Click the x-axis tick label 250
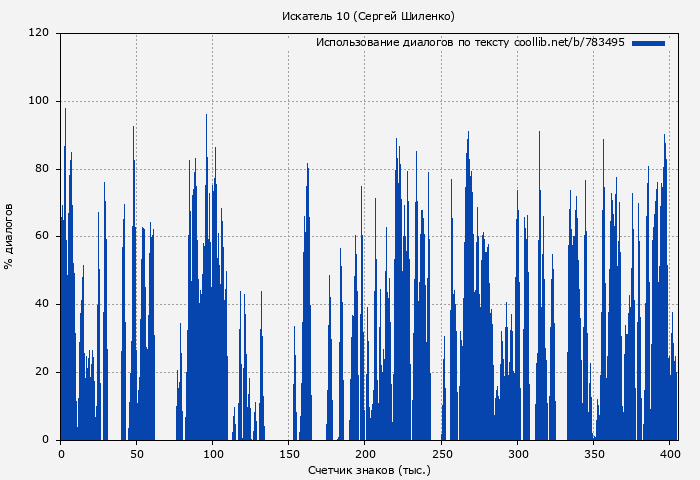 click(x=441, y=454)
